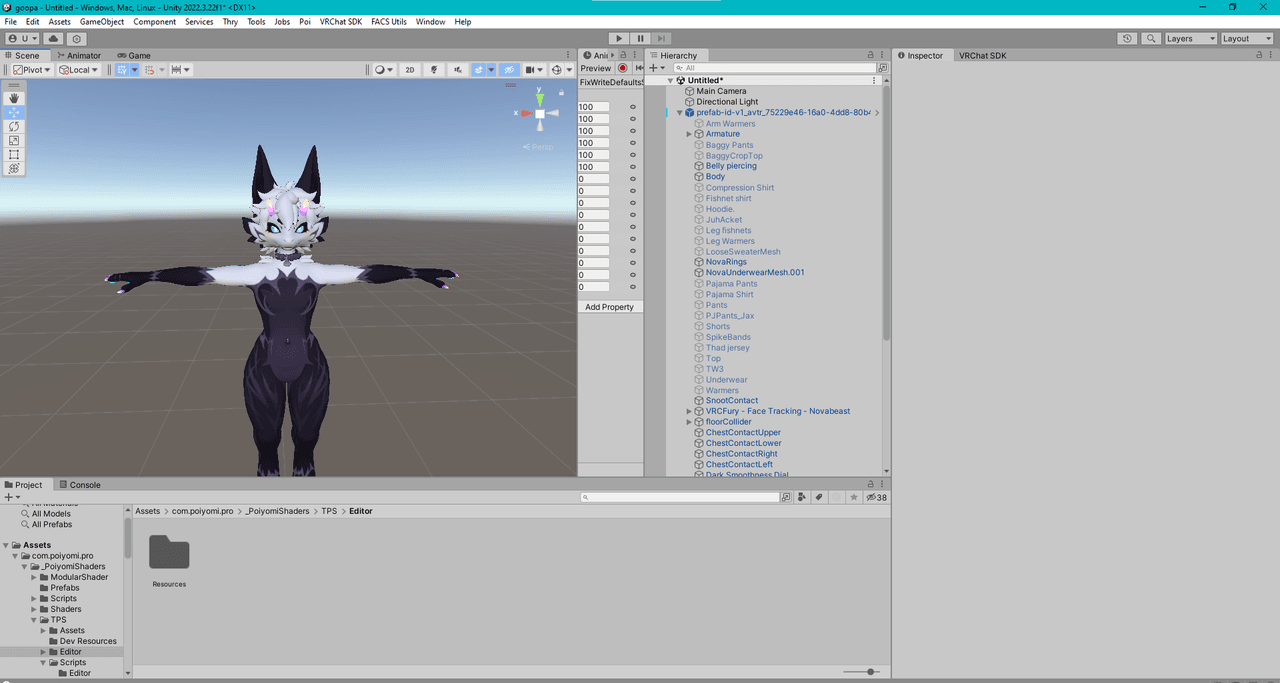Select the Transform tool

click(x=14, y=168)
